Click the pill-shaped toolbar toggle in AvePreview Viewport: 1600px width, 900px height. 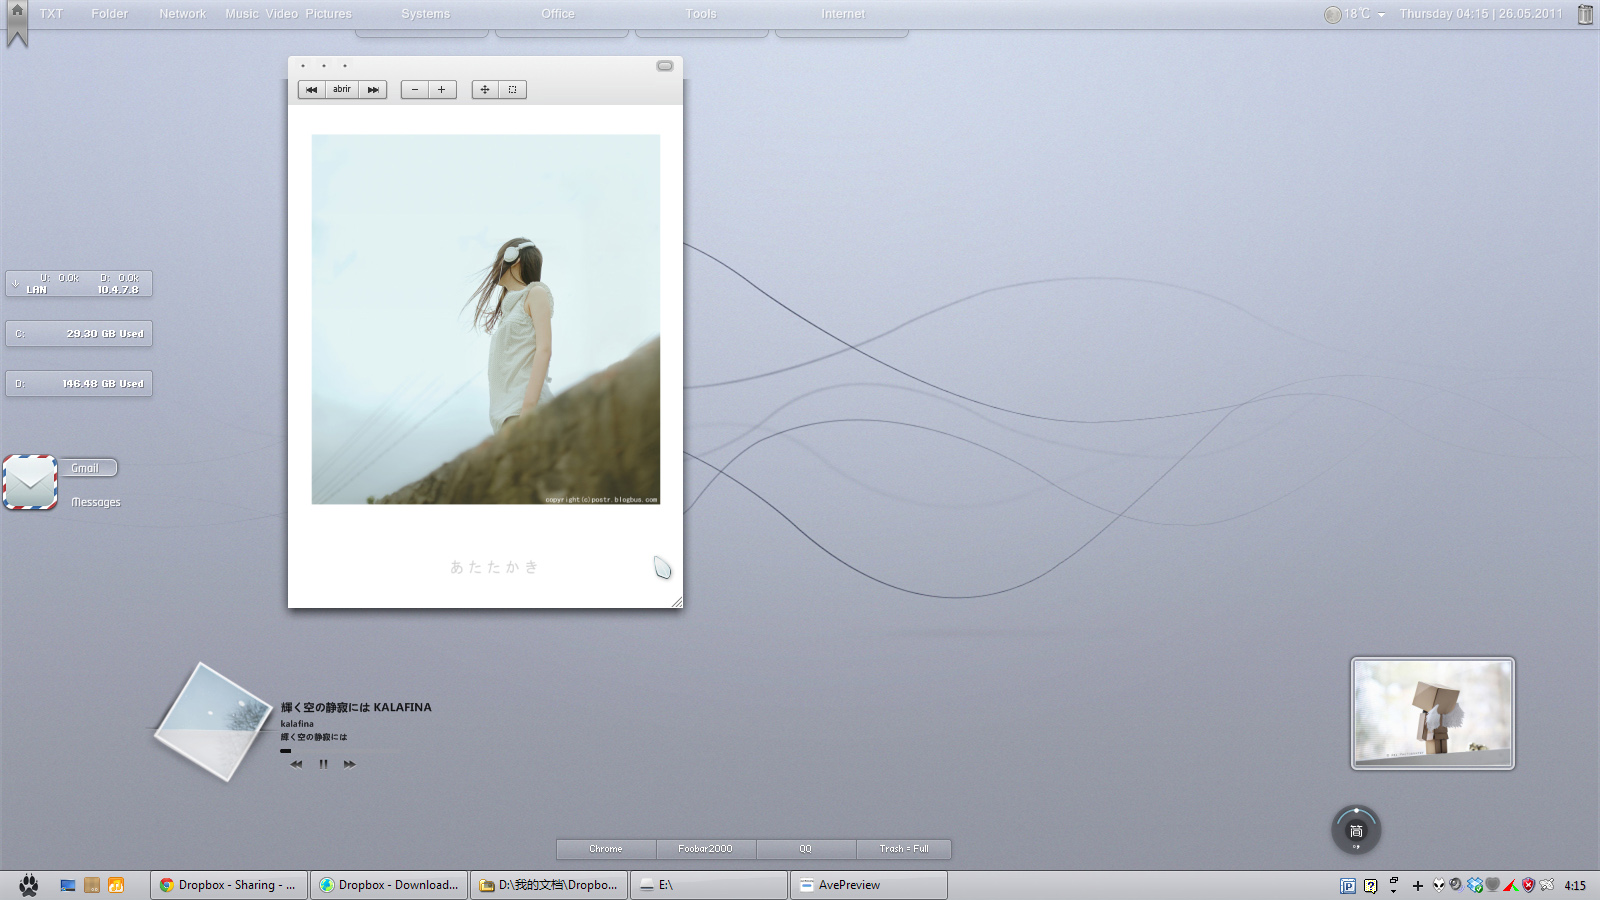pos(665,66)
